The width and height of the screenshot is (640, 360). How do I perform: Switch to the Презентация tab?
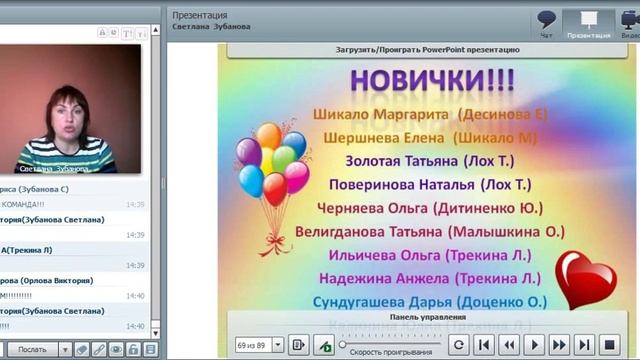click(589, 24)
